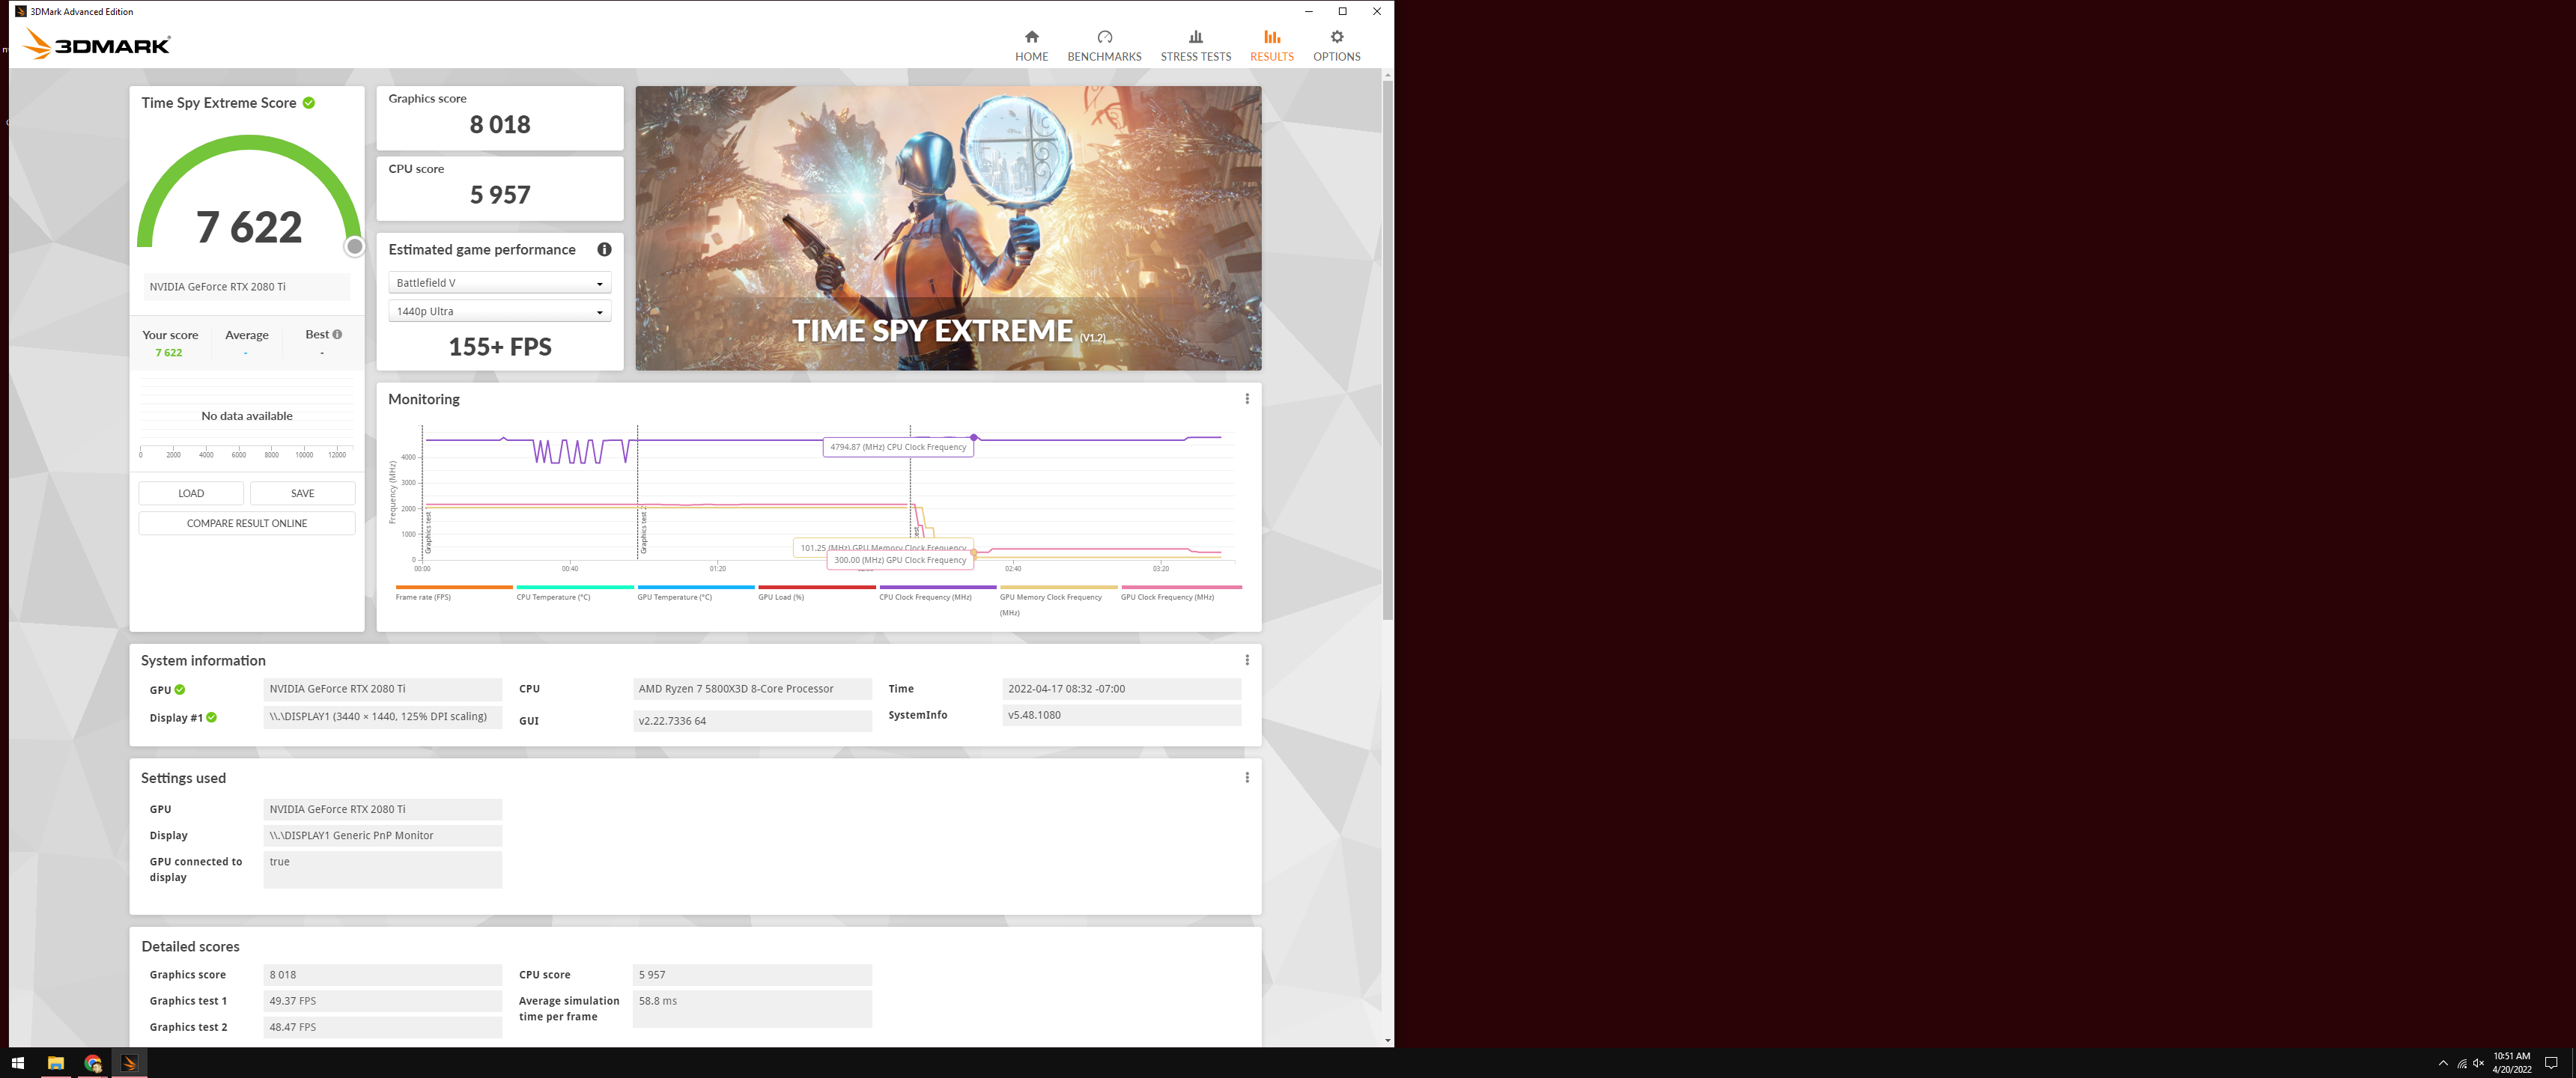Click GPU field NVIDIA GeForce RTX 2080 Ti in System information
This screenshot has height=1078, width=2576.
pos(383,689)
